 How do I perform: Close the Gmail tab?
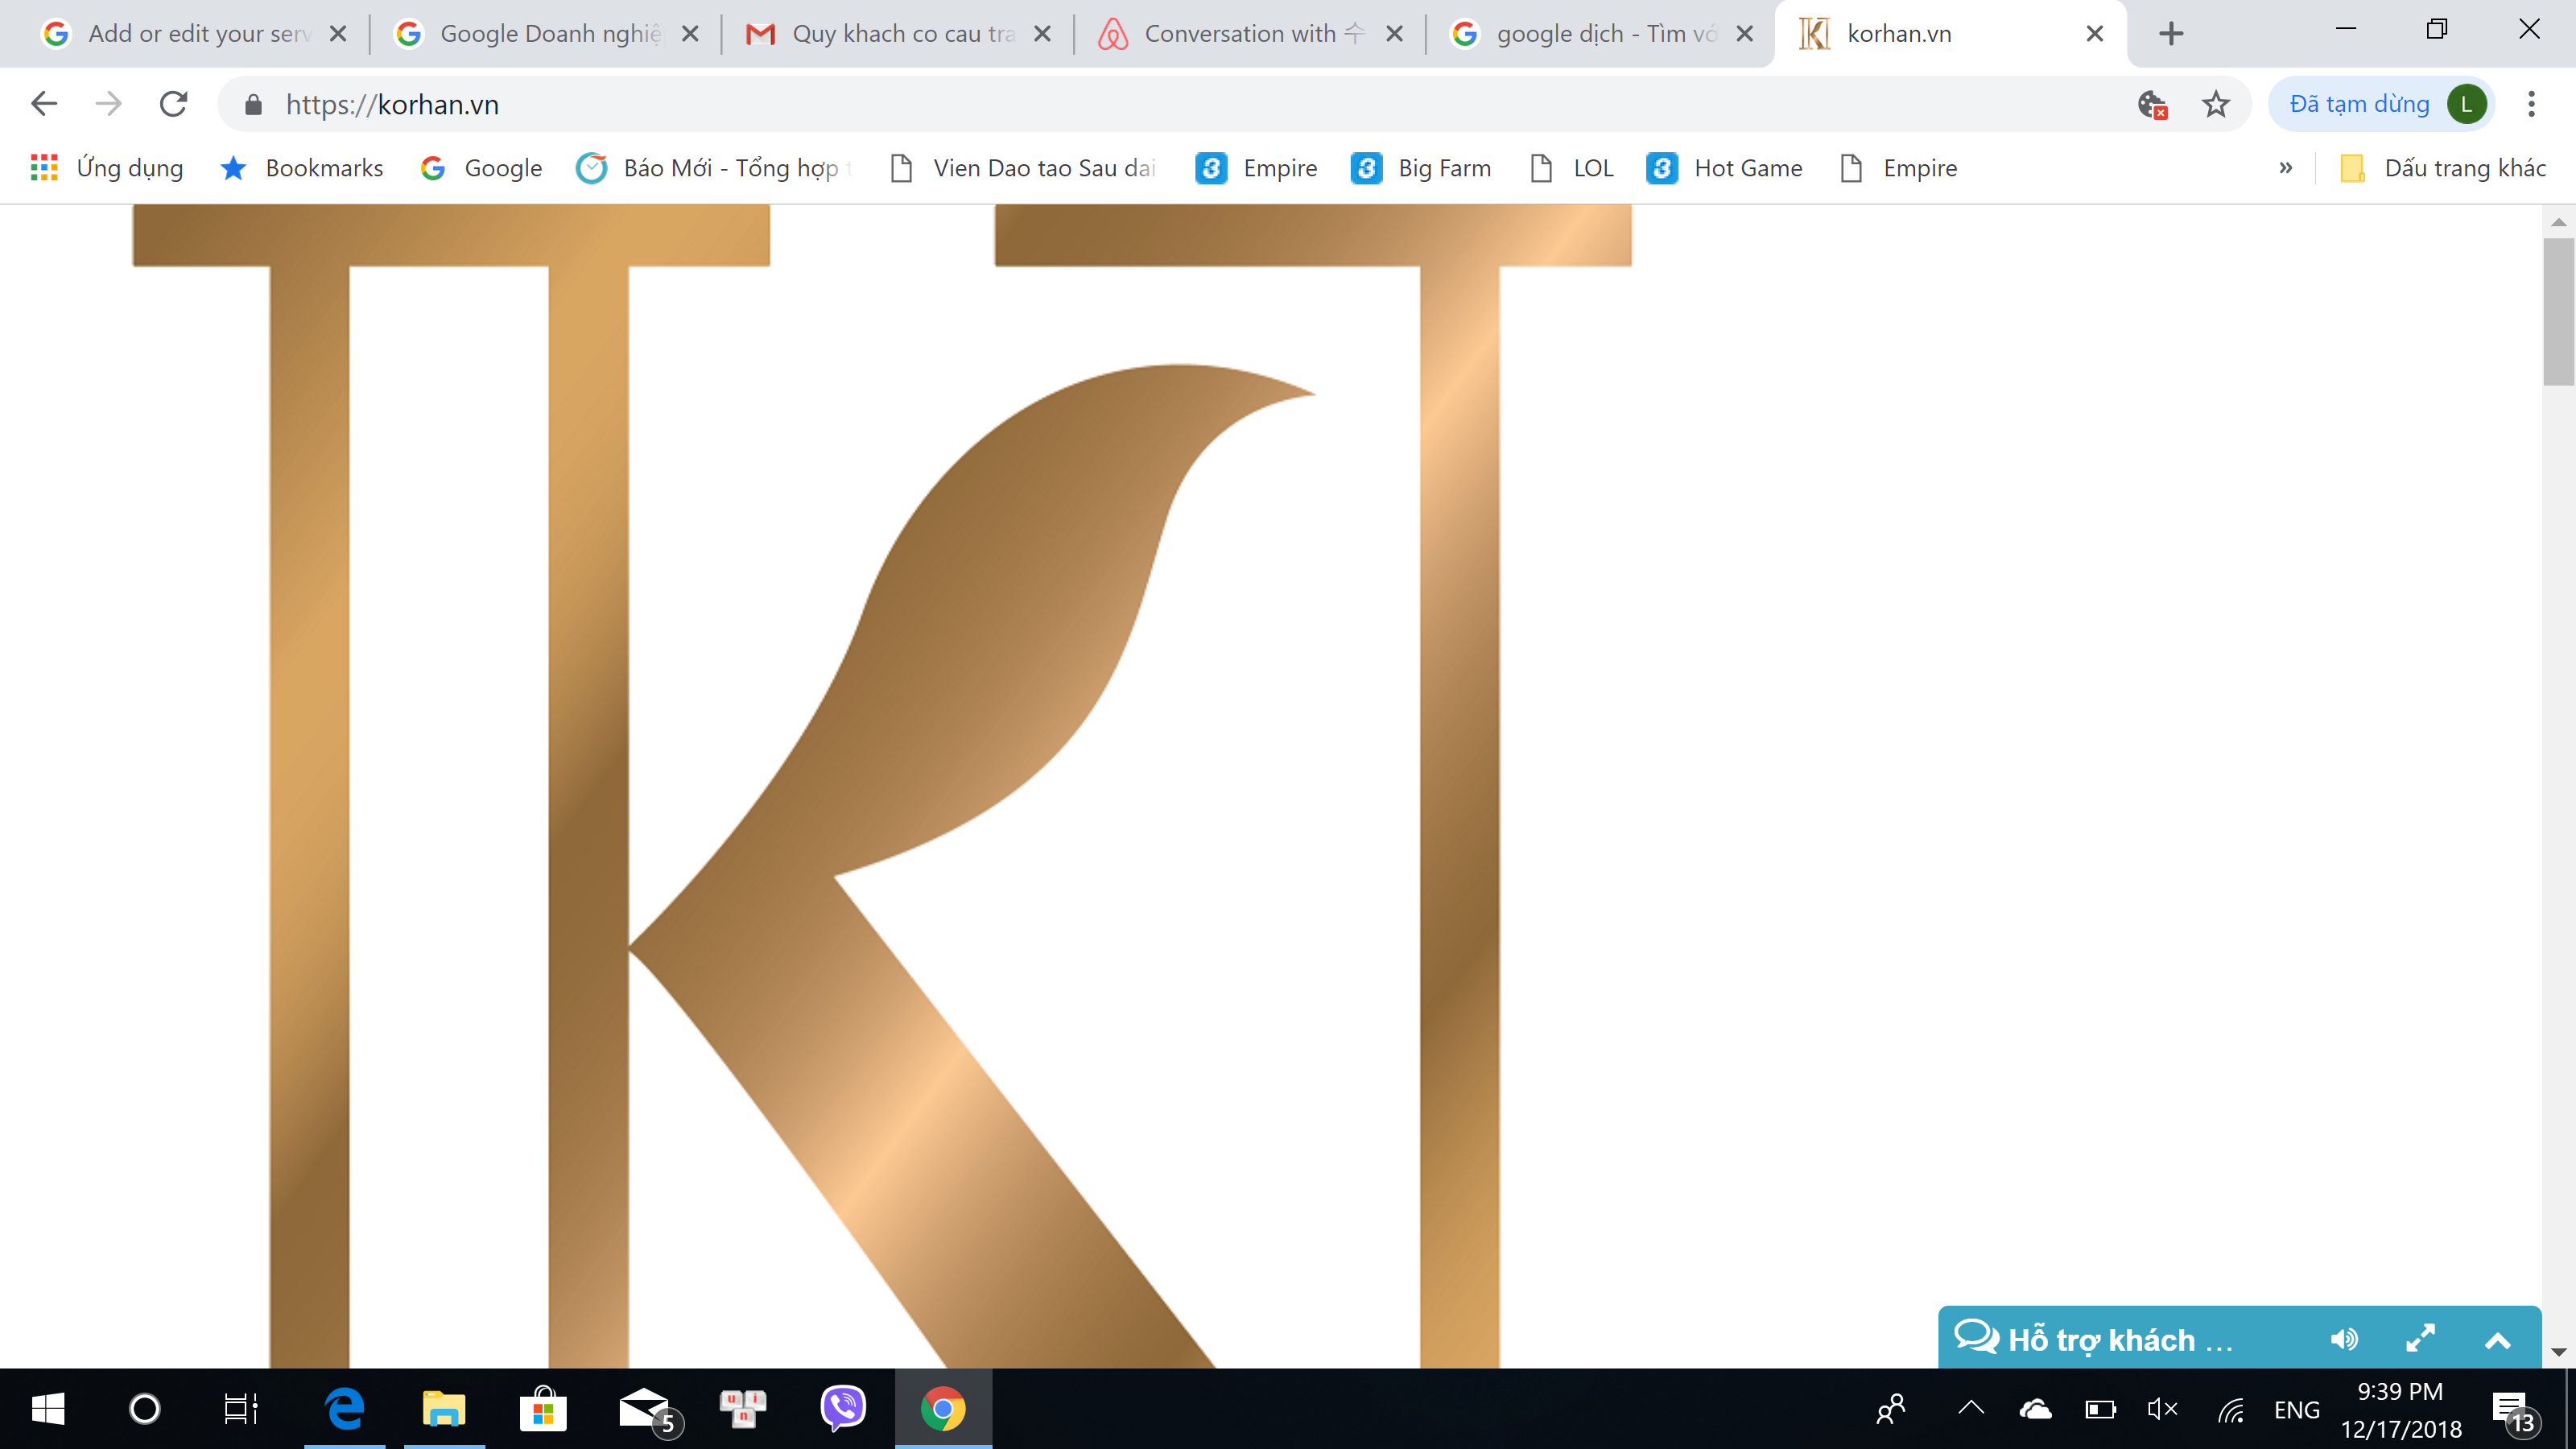[1042, 34]
